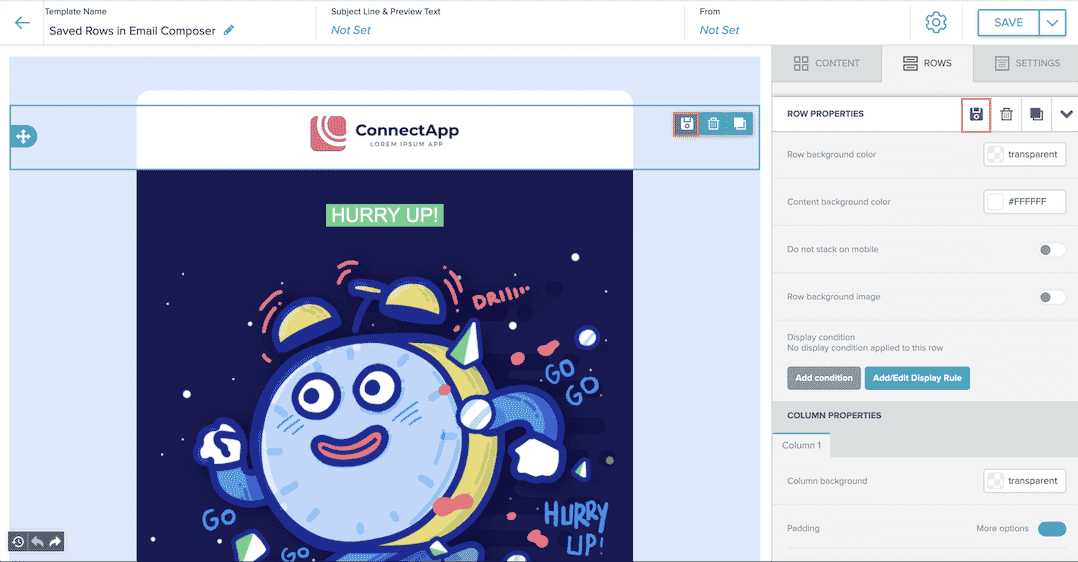
Task: Click trash icon on canvas row toolbar
Action: 713,124
